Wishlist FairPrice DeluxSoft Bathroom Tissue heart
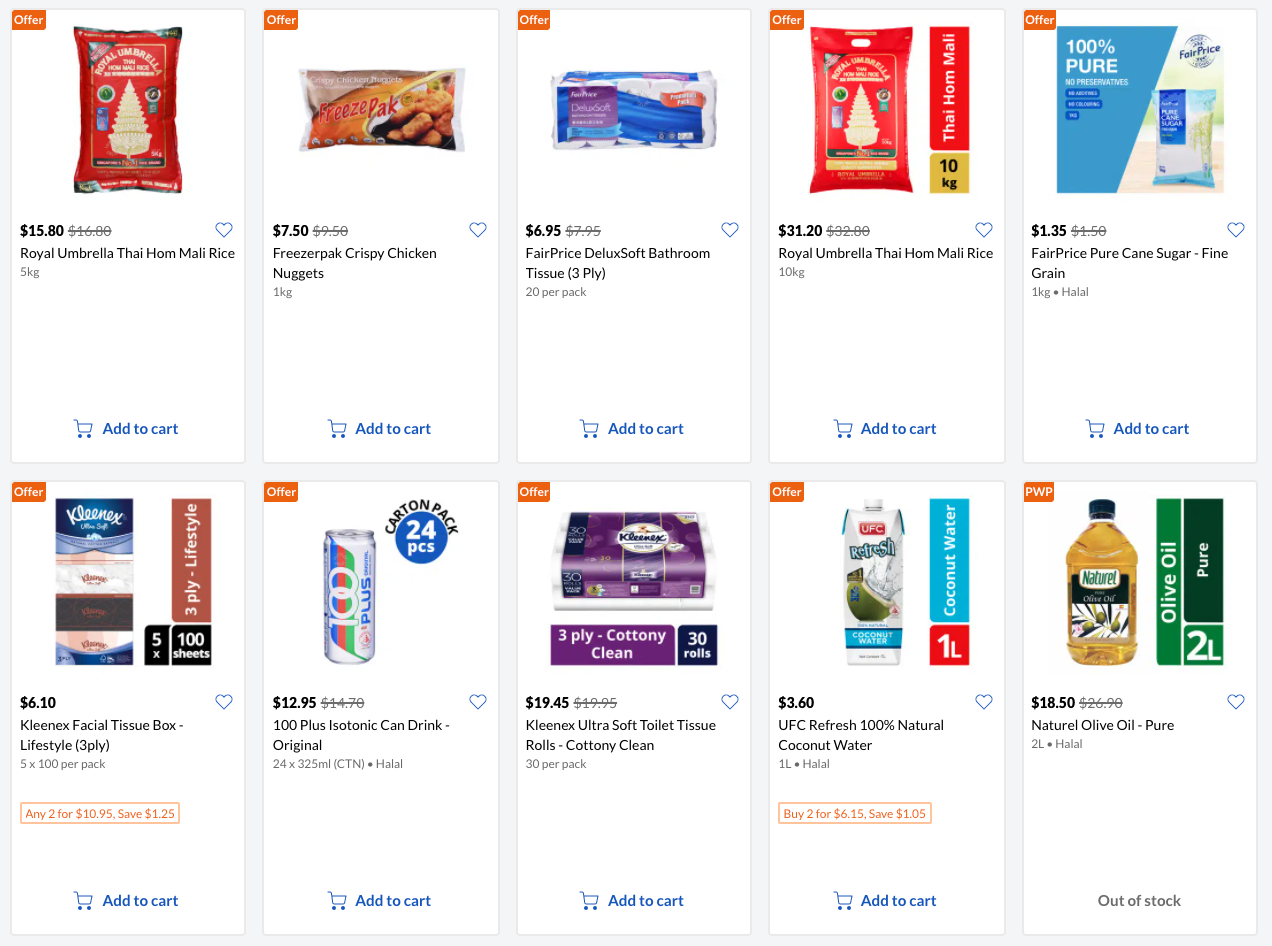This screenshot has width=1272, height=946. tap(730, 230)
